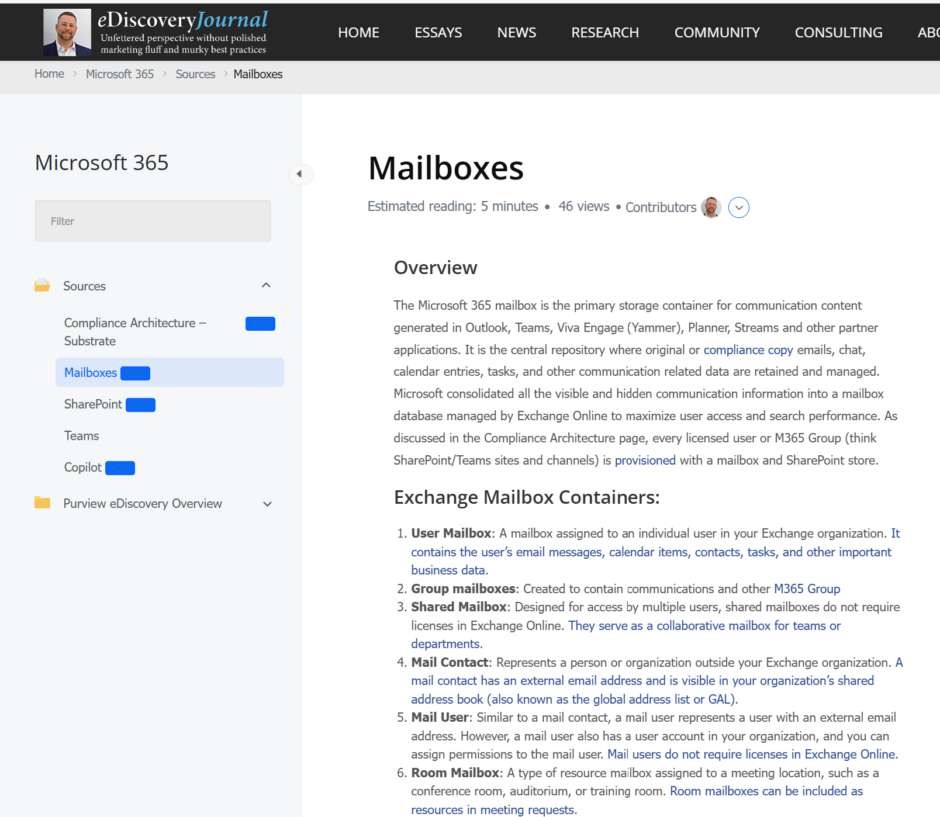
Task: Click the badge next to Copilot
Action: point(120,467)
